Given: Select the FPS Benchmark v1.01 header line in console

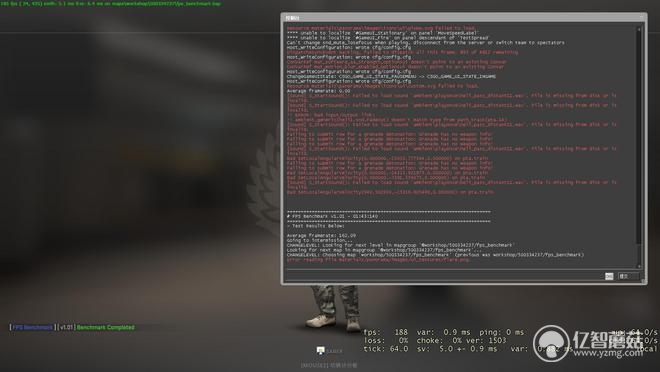Looking at the screenshot, I should pos(333,216).
